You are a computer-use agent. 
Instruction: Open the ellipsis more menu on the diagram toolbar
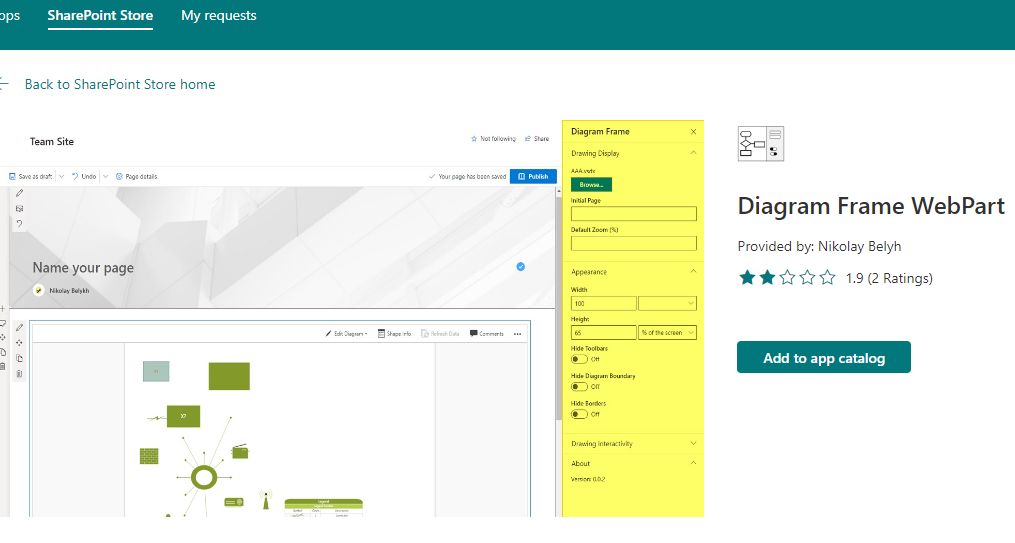point(517,334)
